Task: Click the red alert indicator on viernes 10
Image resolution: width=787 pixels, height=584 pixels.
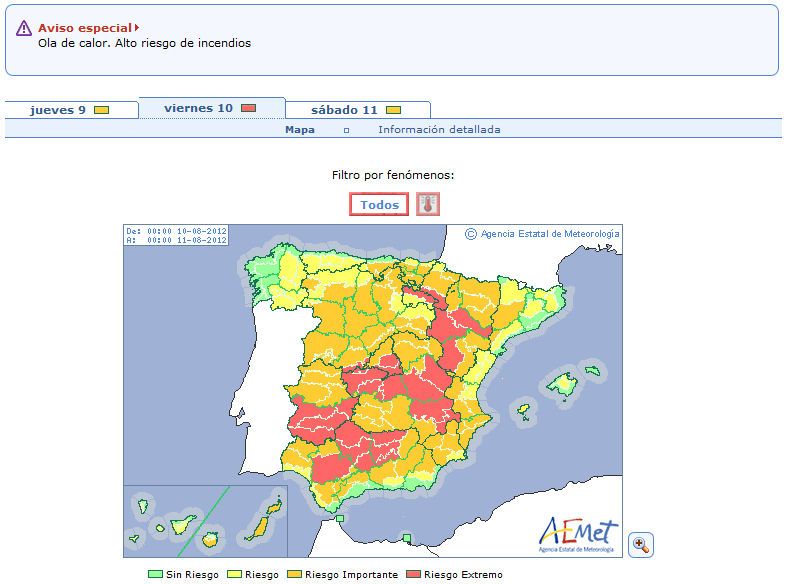Action: [x=249, y=108]
